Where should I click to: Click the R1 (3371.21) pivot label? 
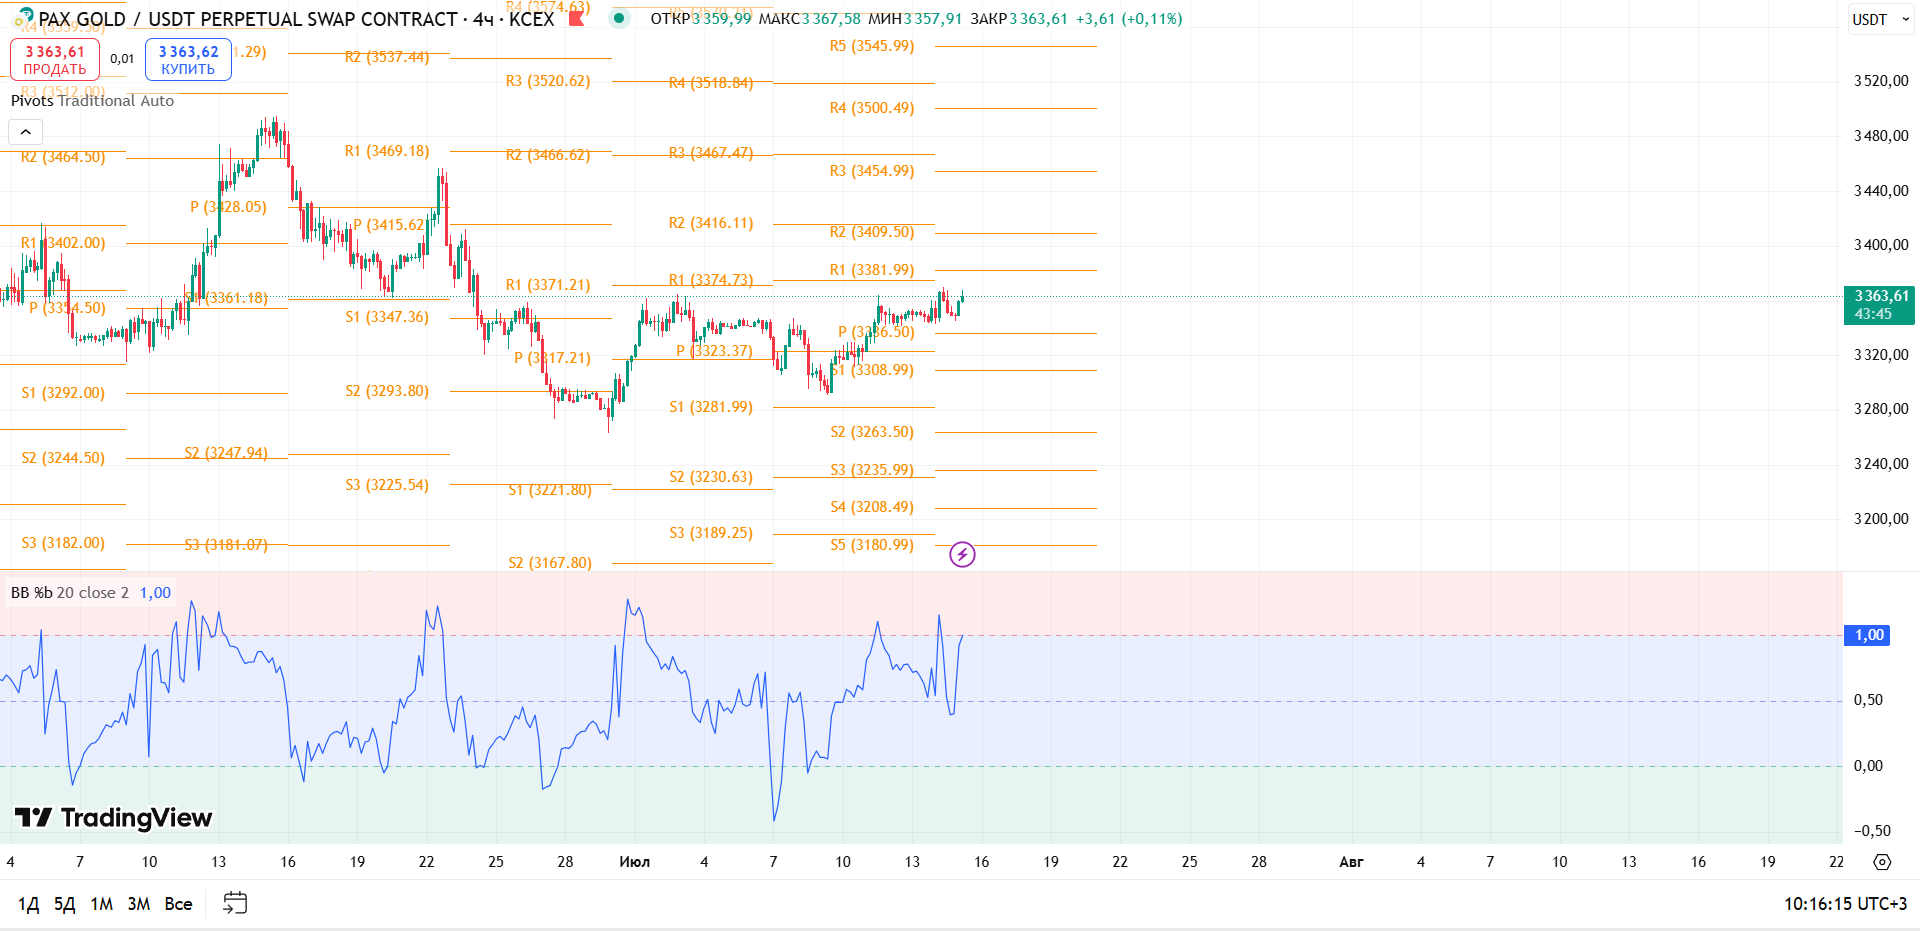click(x=548, y=285)
